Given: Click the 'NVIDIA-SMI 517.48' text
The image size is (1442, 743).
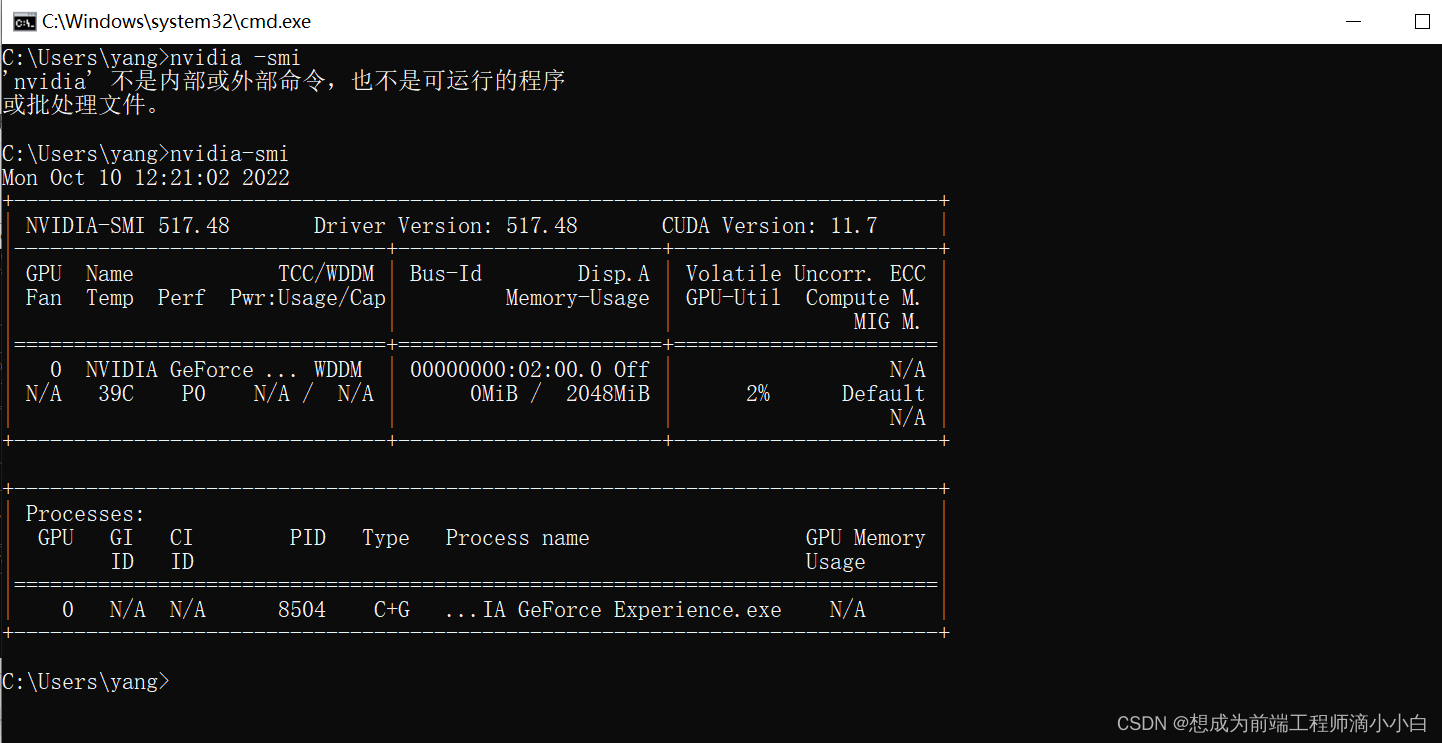Looking at the screenshot, I should [x=127, y=226].
